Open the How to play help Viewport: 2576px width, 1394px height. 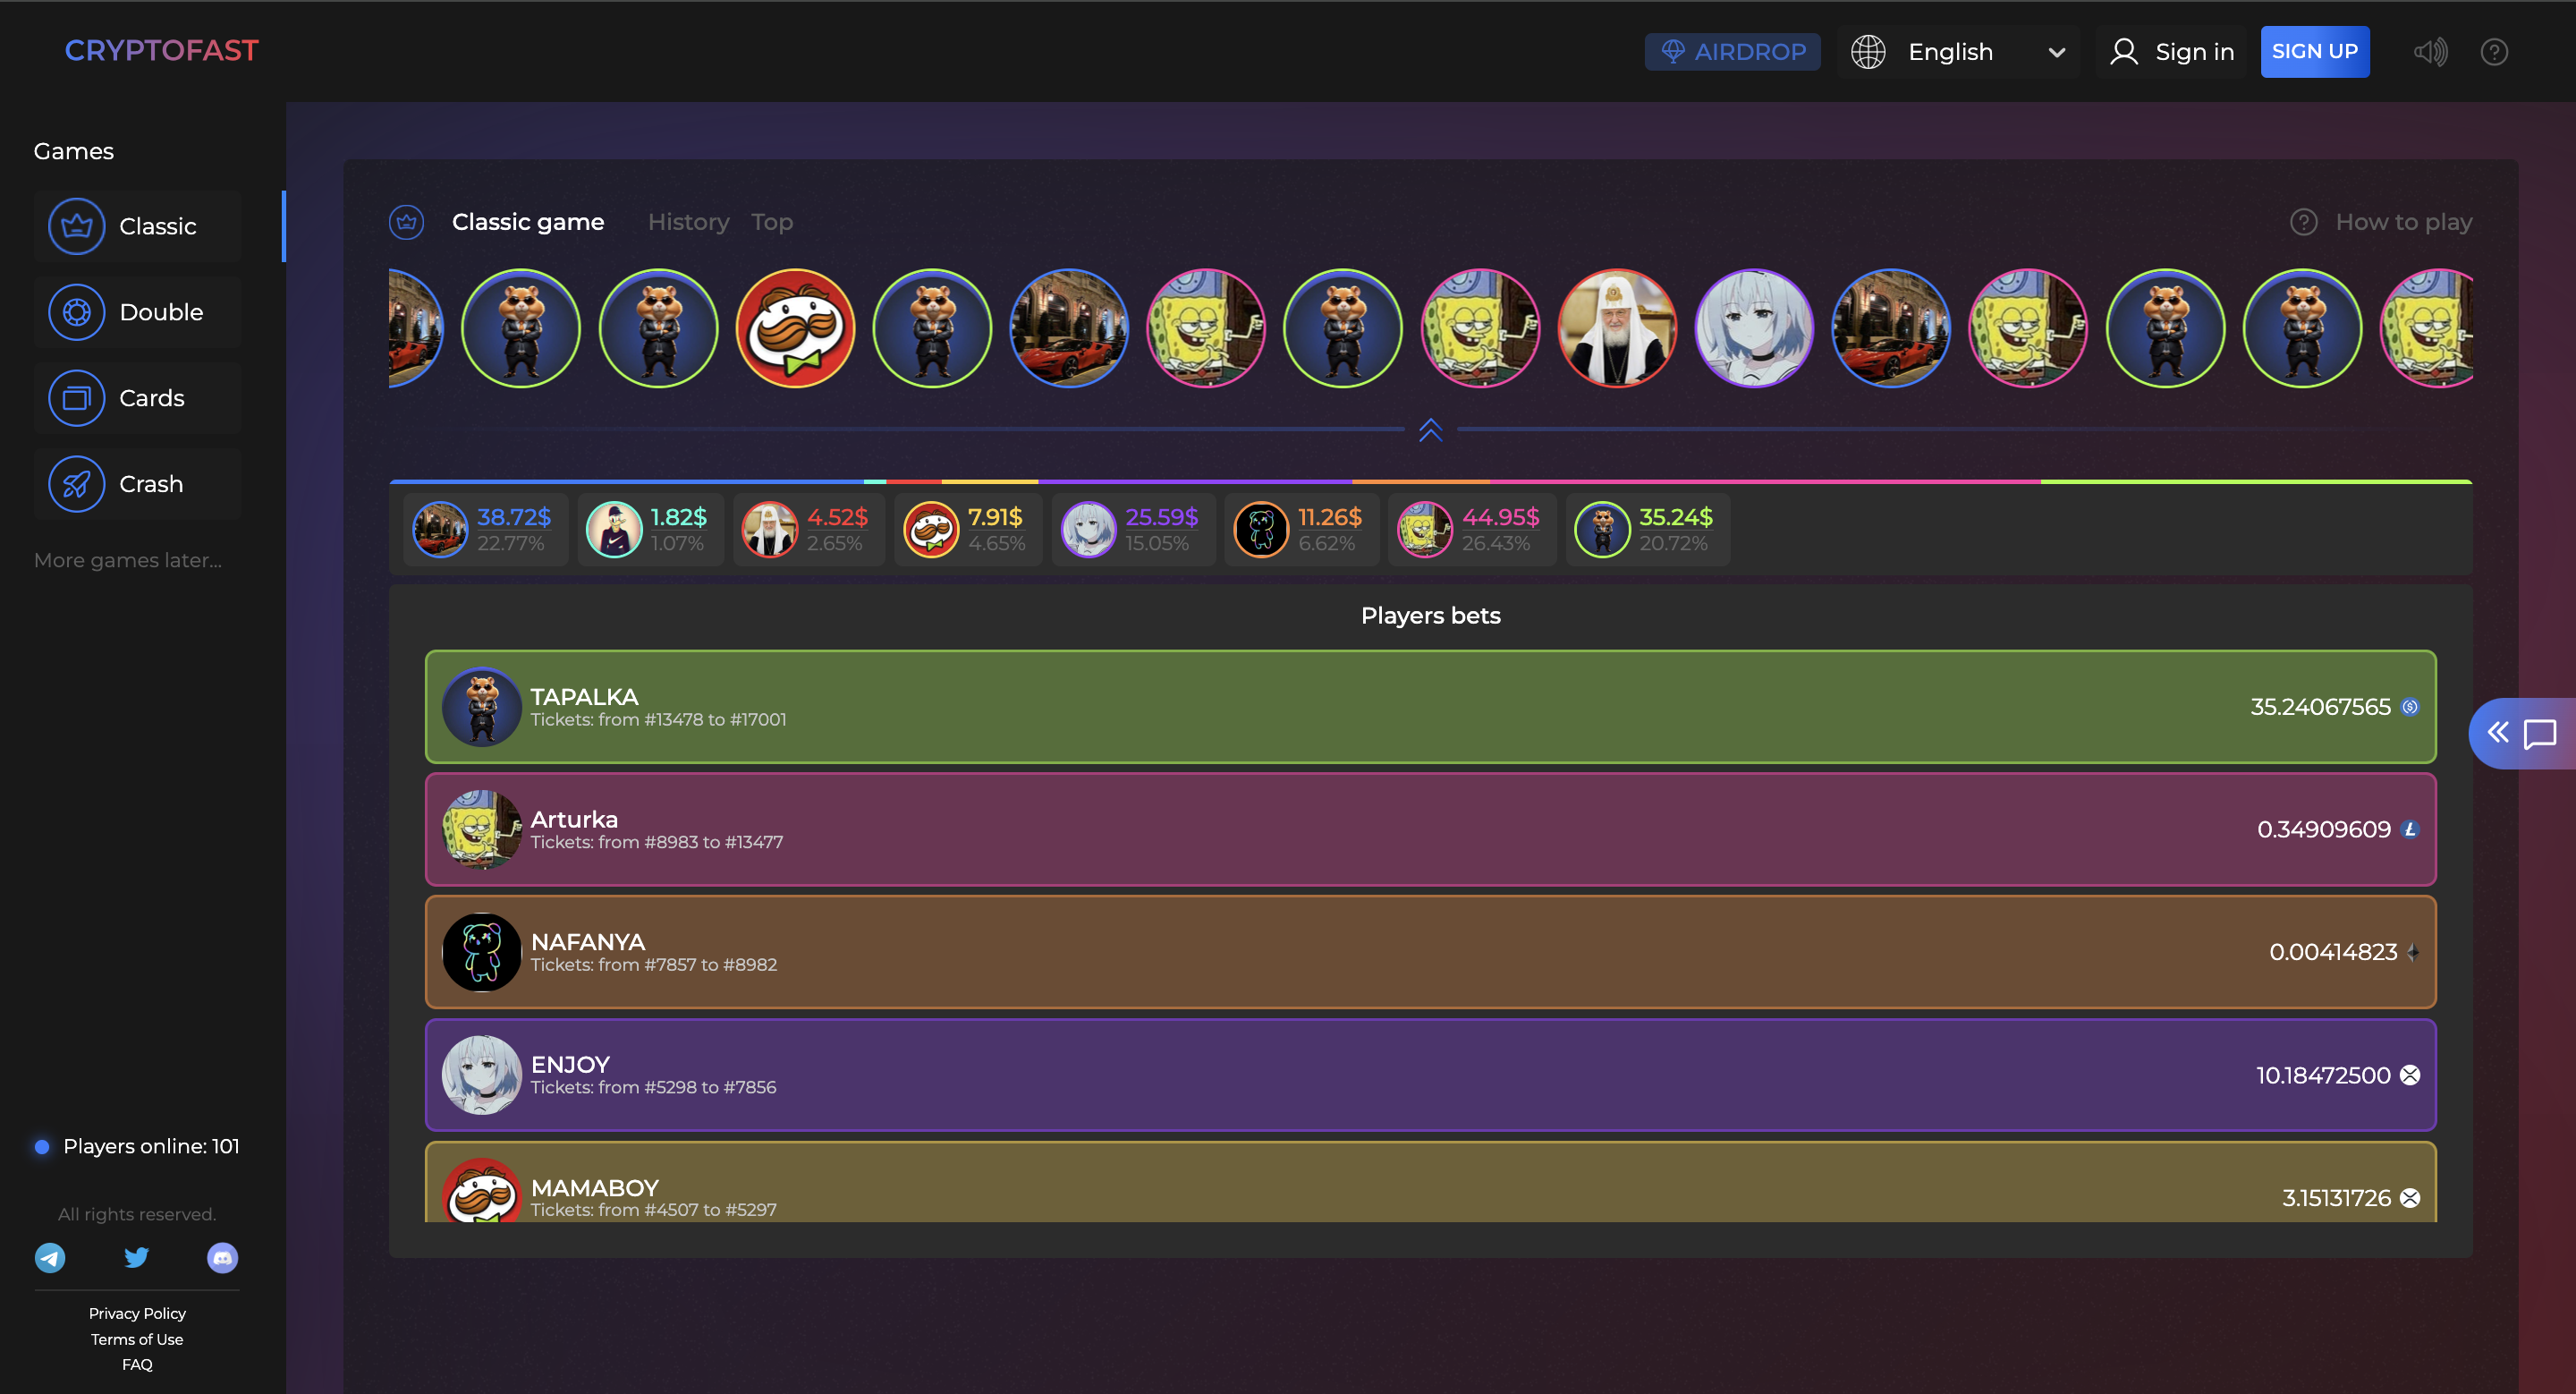[2380, 222]
